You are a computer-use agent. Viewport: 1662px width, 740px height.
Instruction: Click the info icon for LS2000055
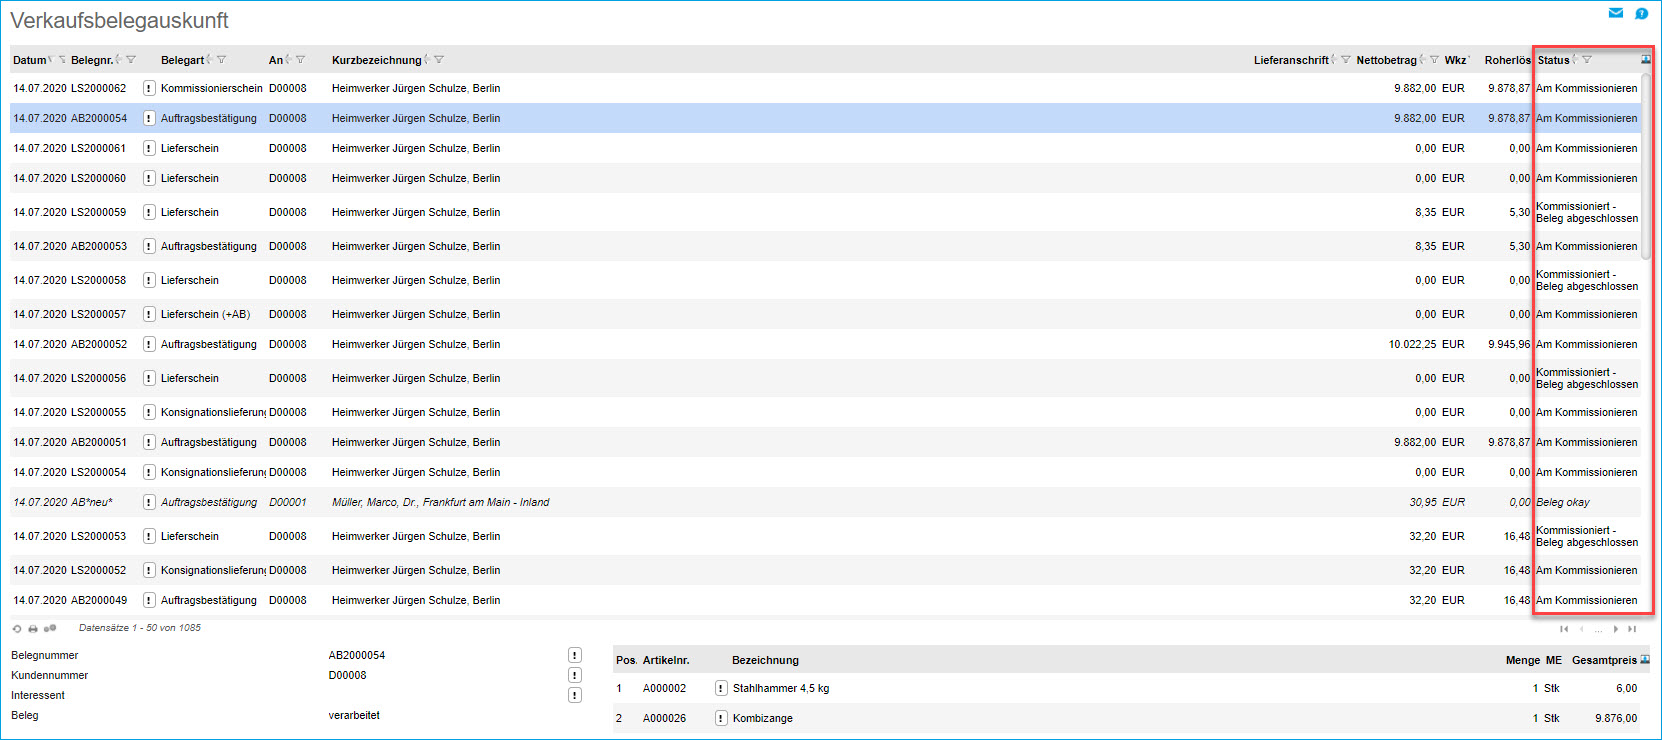coord(149,412)
